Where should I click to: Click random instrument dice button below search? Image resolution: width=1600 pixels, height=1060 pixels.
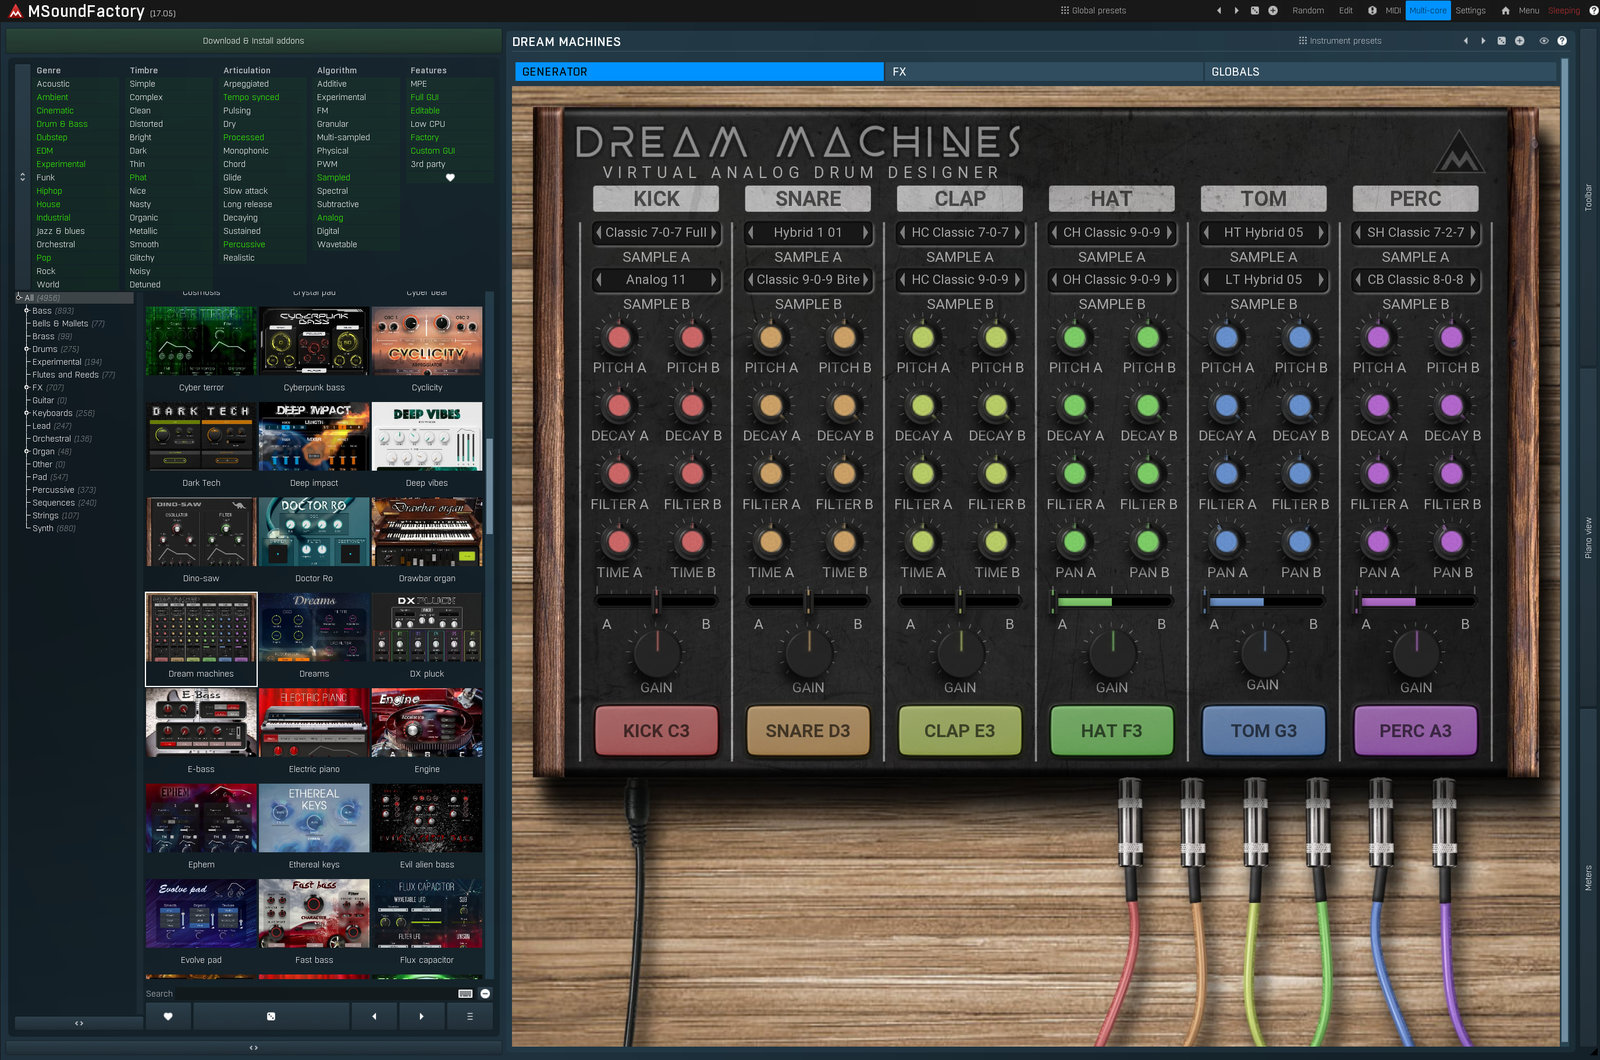click(271, 1016)
